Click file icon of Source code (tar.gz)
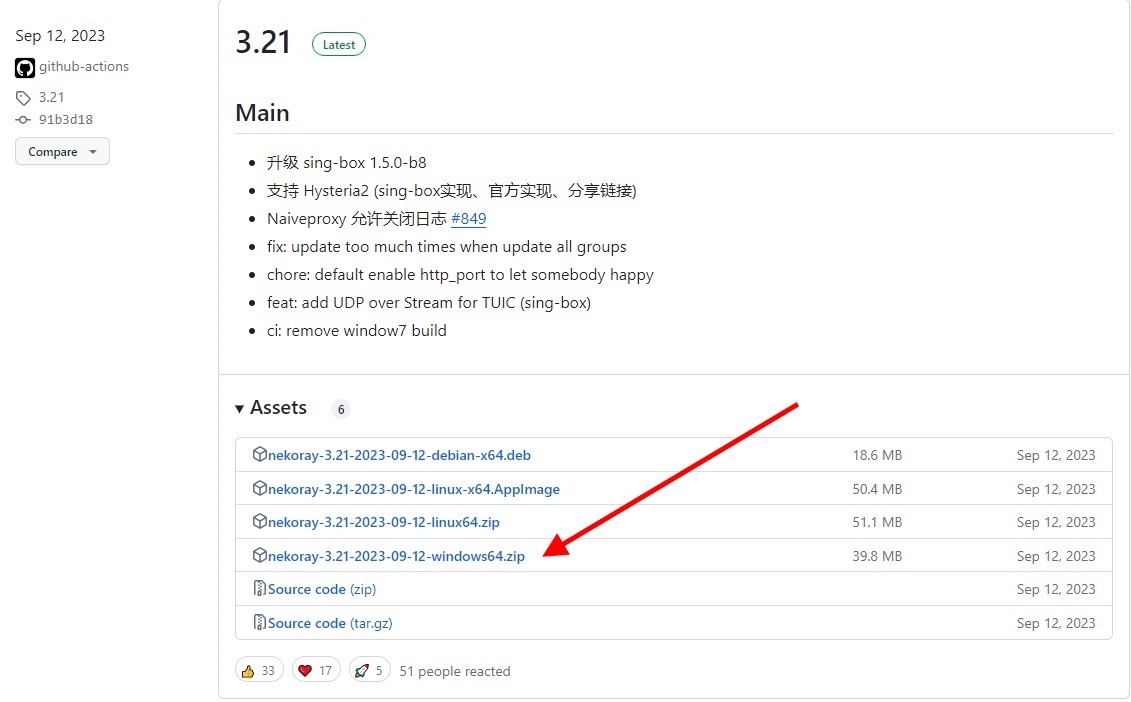1131x702 pixels. tap(260, 623)
